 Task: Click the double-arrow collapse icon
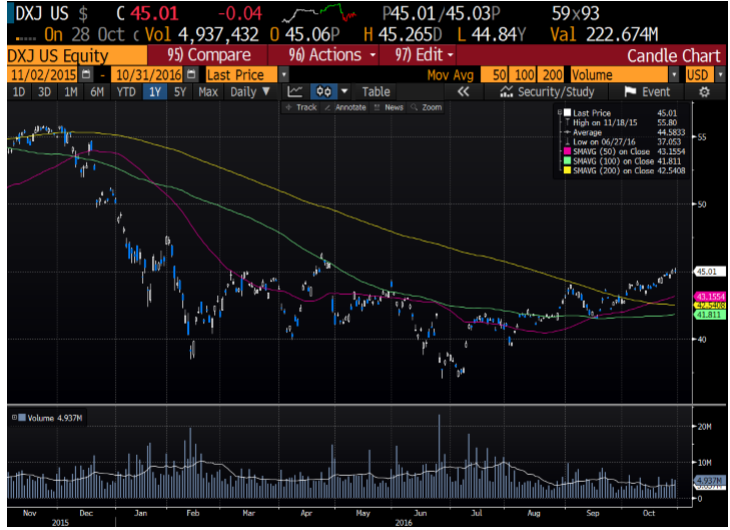point(463,92)
